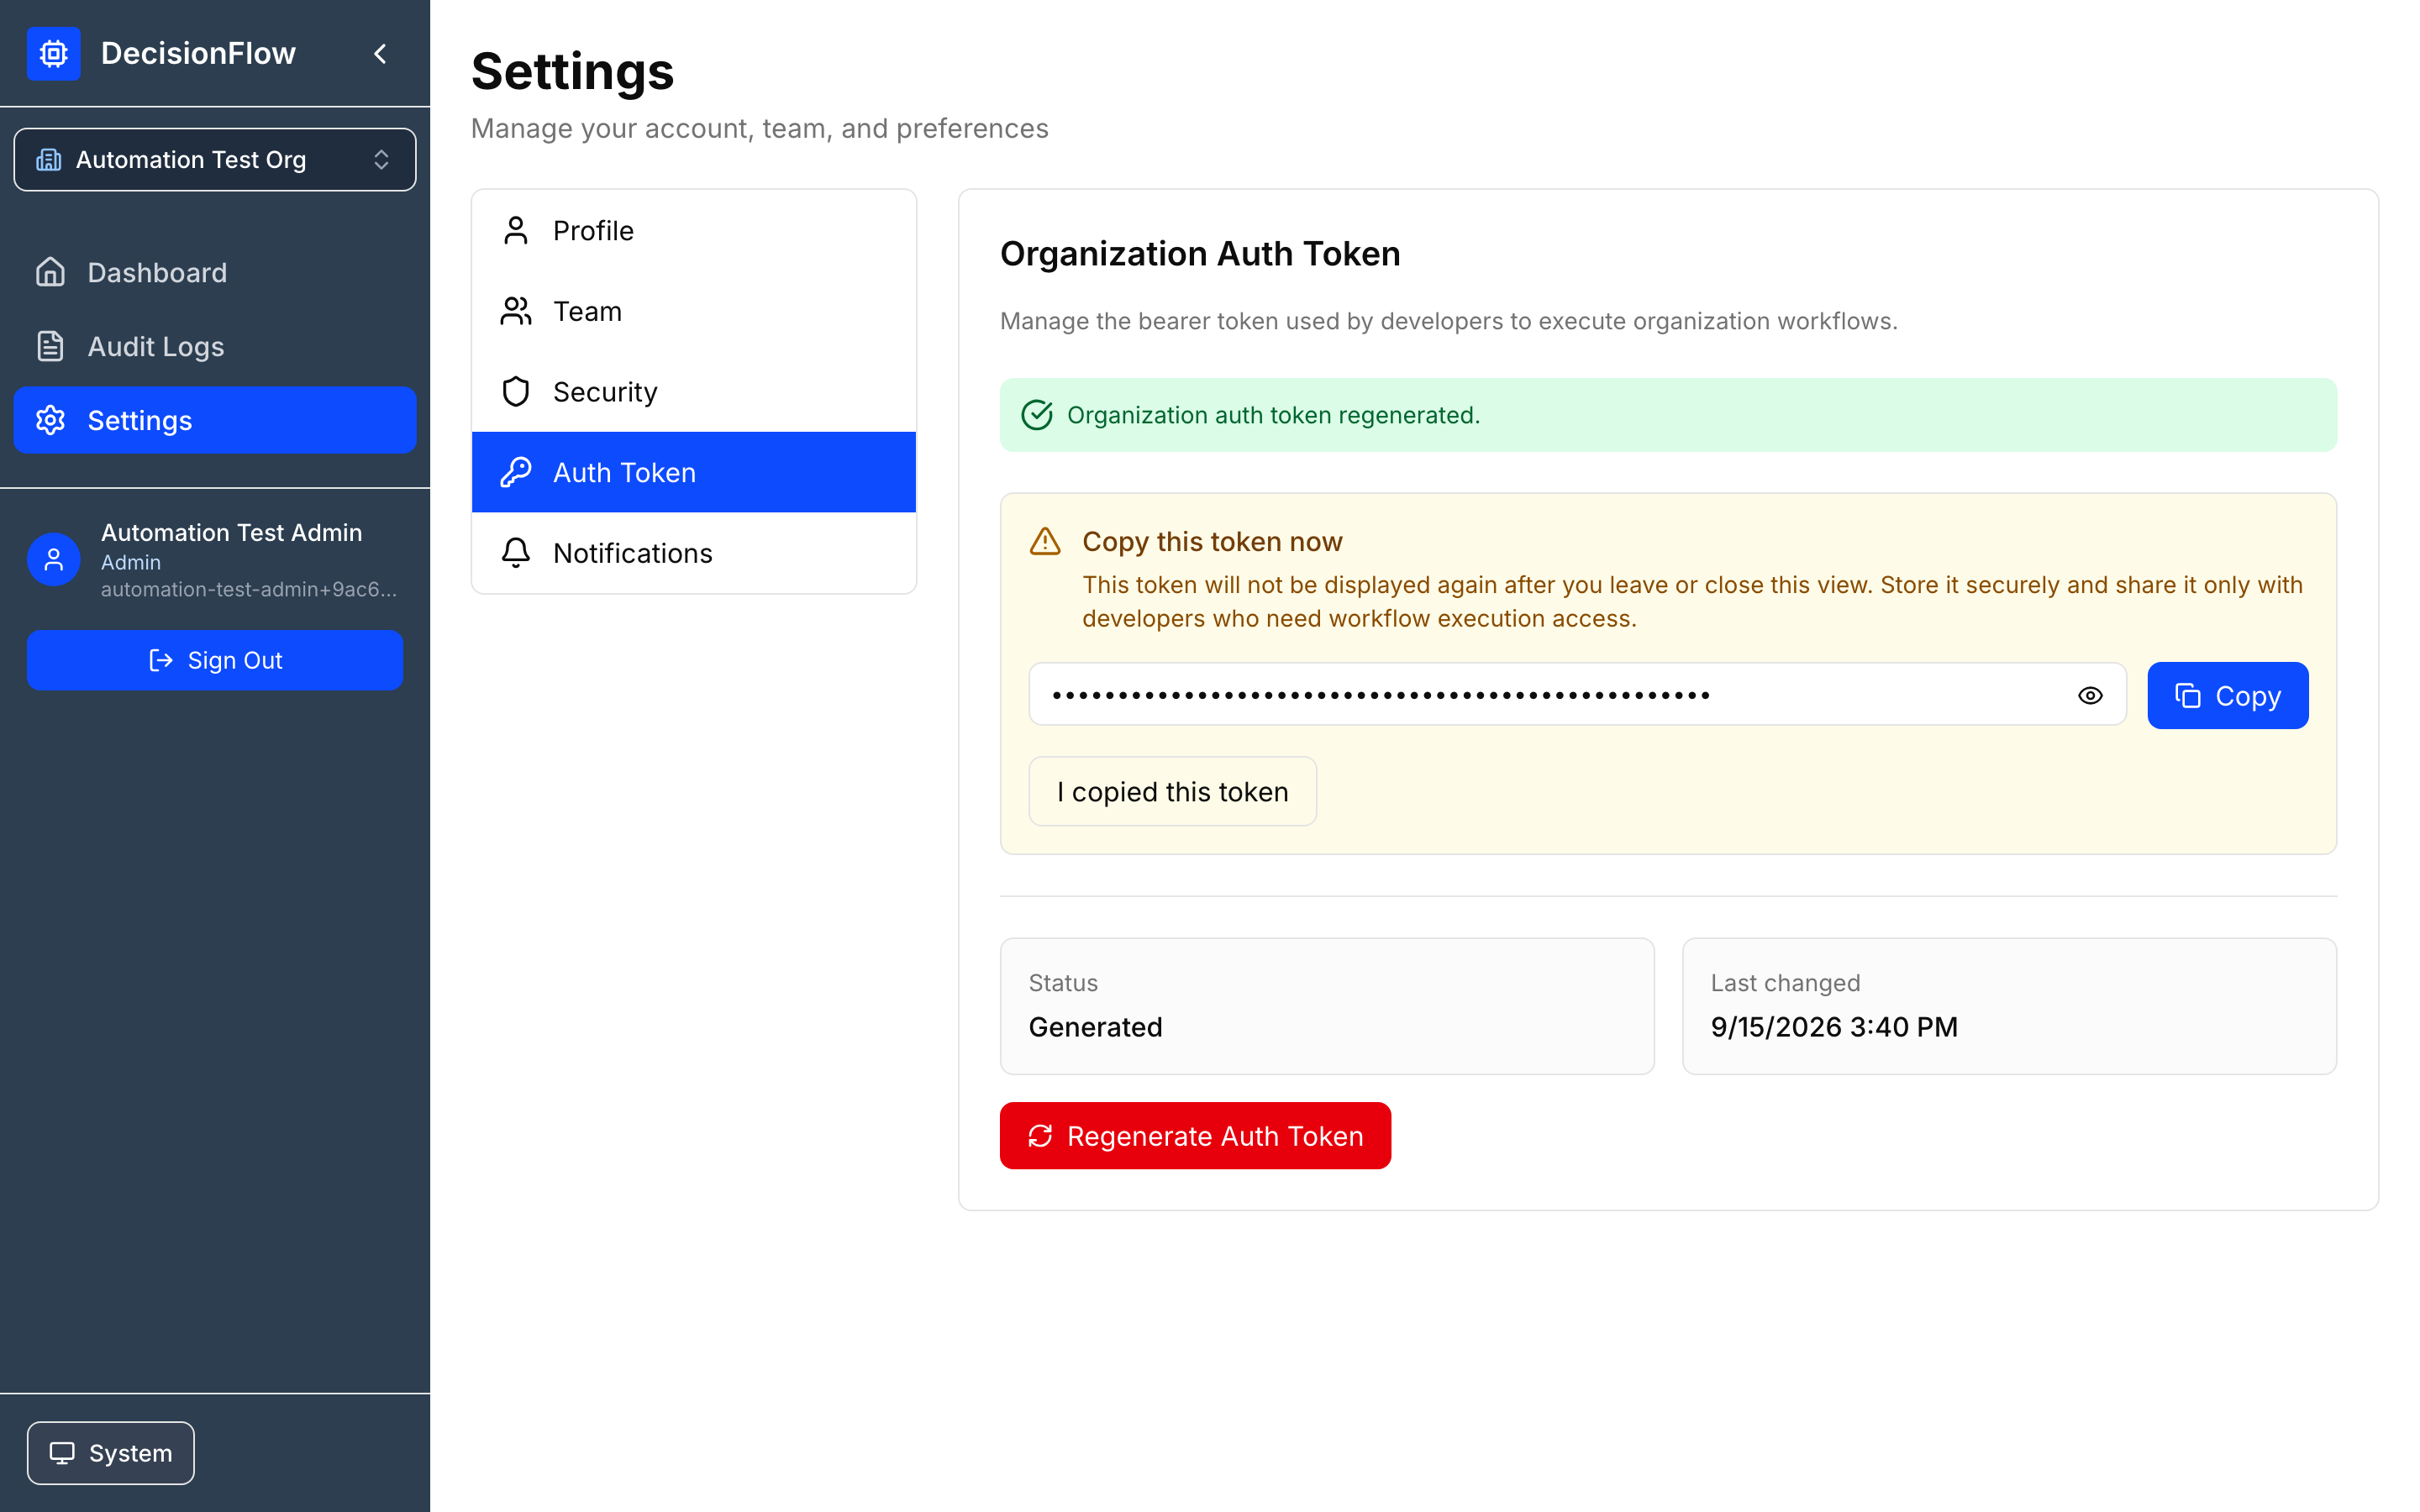Viewport: 2420px width, 1512px height.
Task: Open the Team settings tab
Action: click(x=694, y=311)
